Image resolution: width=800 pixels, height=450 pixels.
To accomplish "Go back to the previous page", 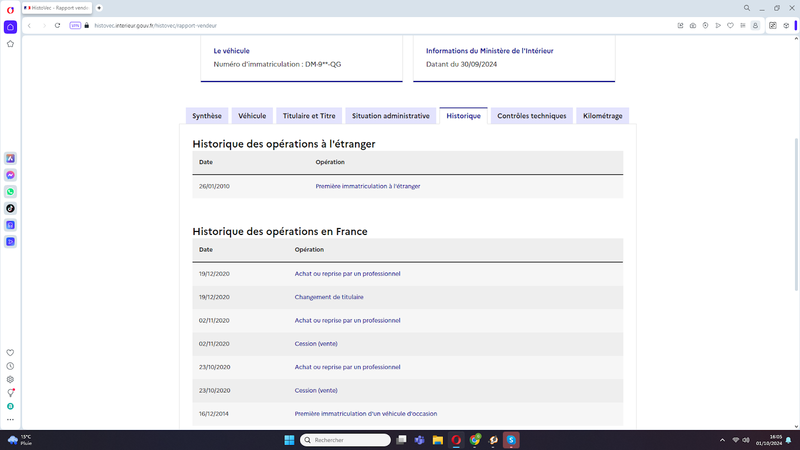I will click(x=30, y=26).
